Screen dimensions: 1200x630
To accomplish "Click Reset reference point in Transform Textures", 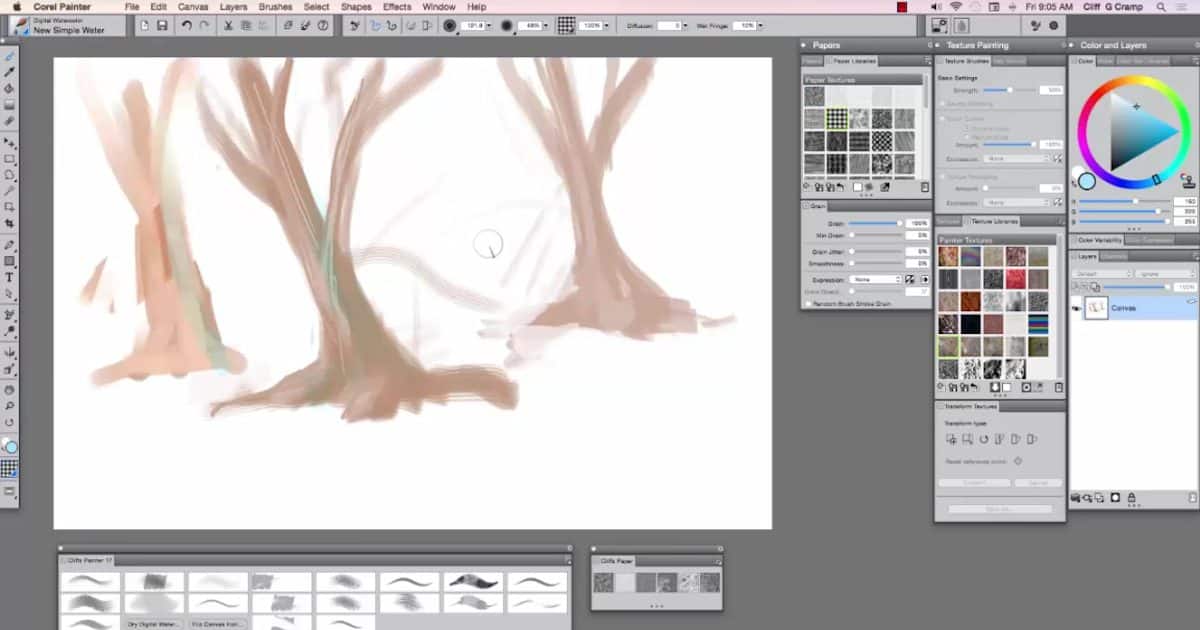I will coord(1018,461).
